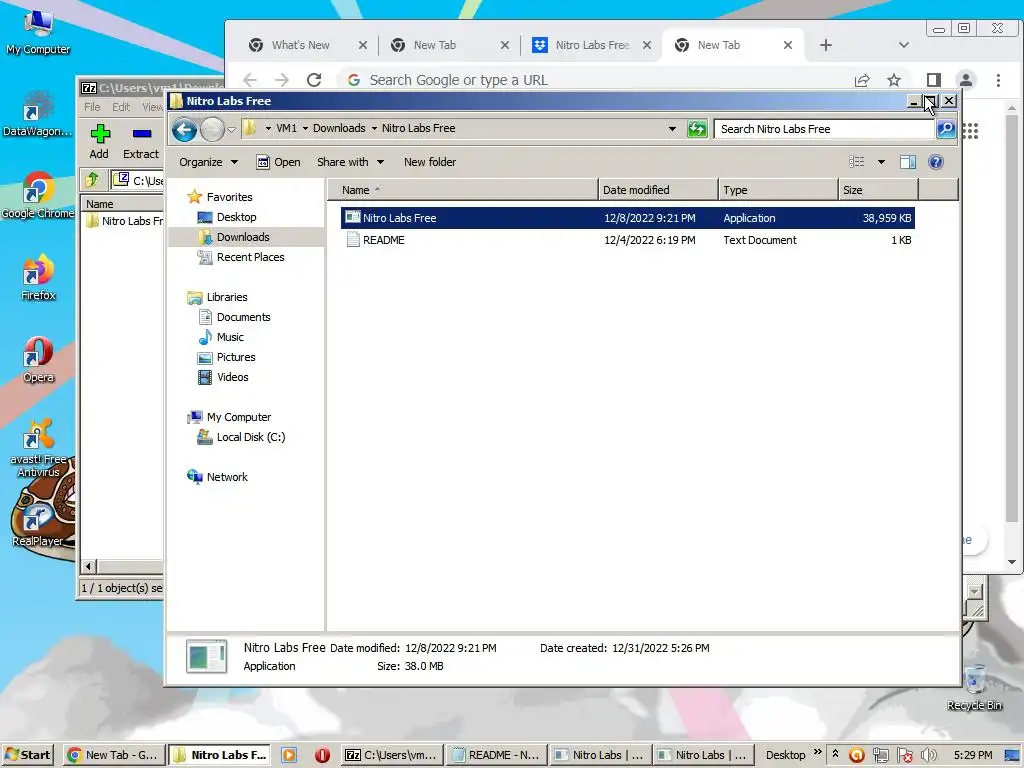Image resolution: width=1024 pixels, height=768 pixels.
Task: Click the 7-Zip Extract button
Action: pyautogui.click(x=141, y=142)
